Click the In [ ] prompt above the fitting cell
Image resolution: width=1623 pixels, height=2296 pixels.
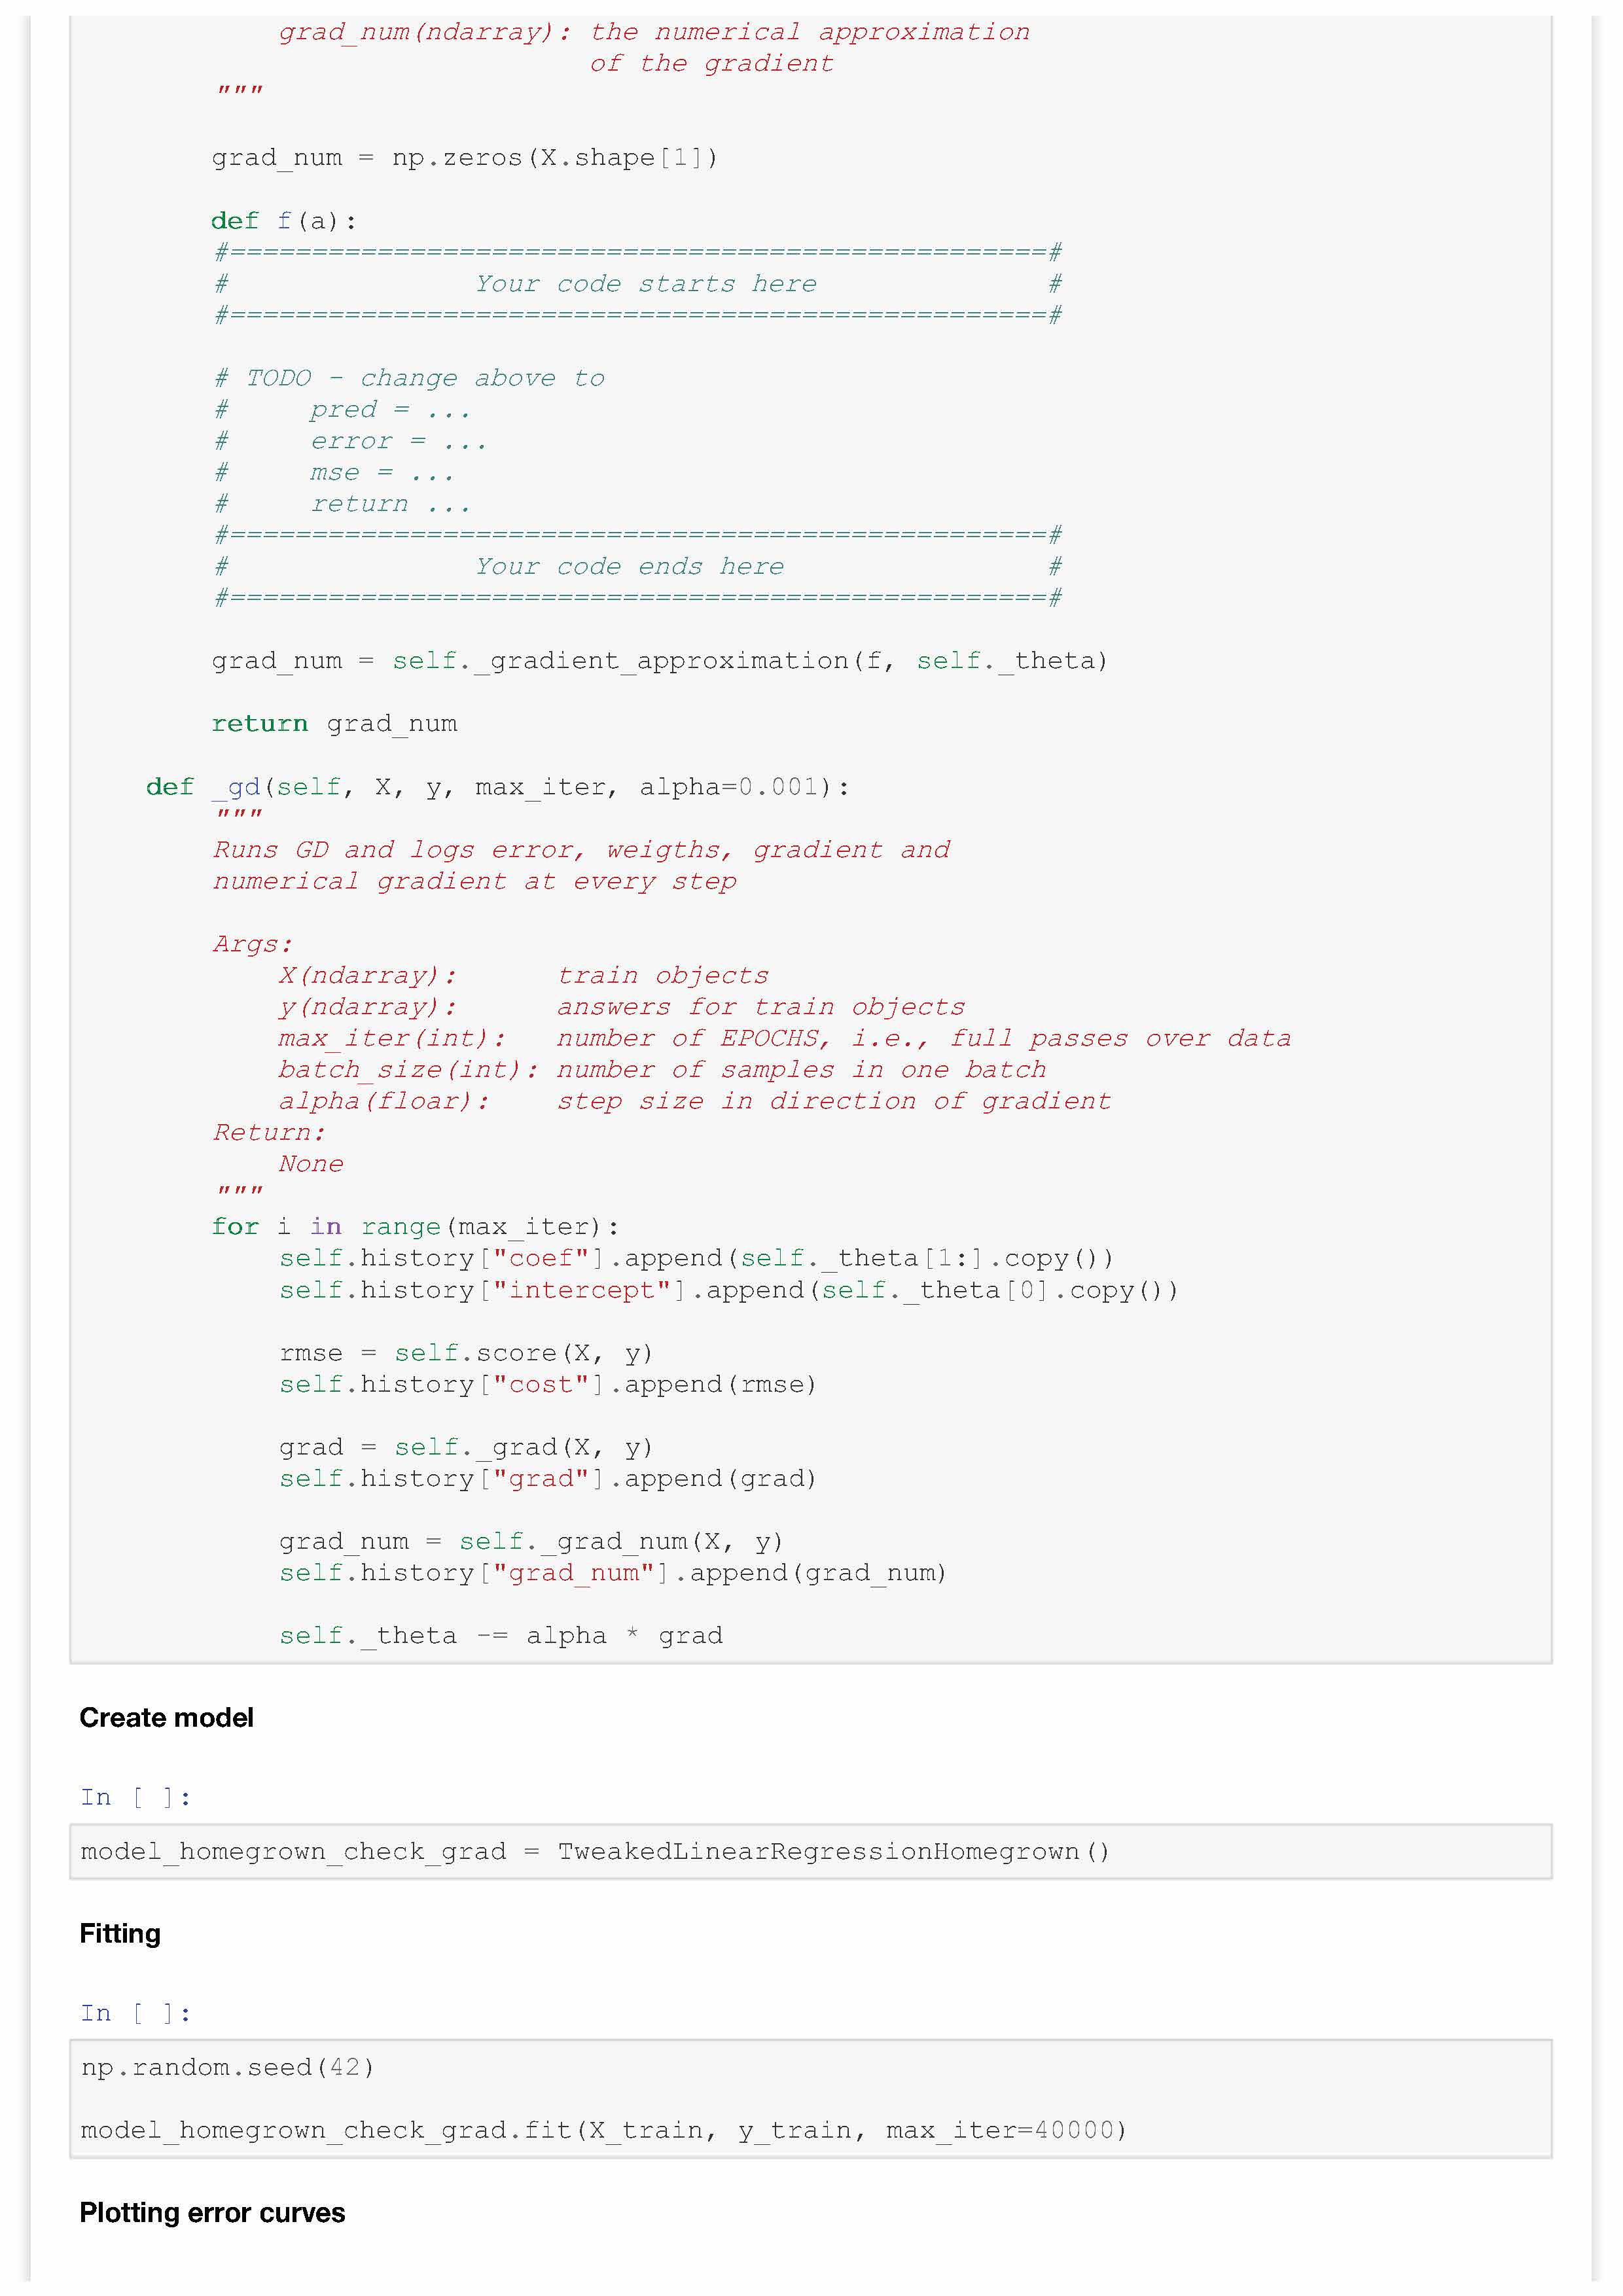pos(136,2013)
